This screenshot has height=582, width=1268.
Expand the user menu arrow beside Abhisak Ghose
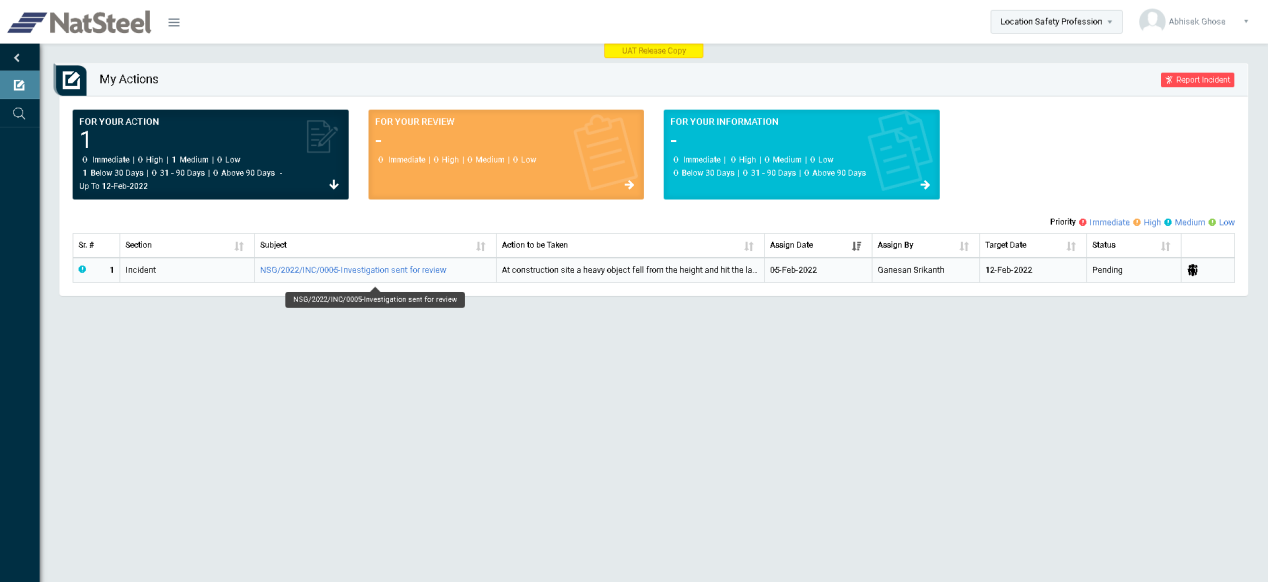coord(1246,21)
